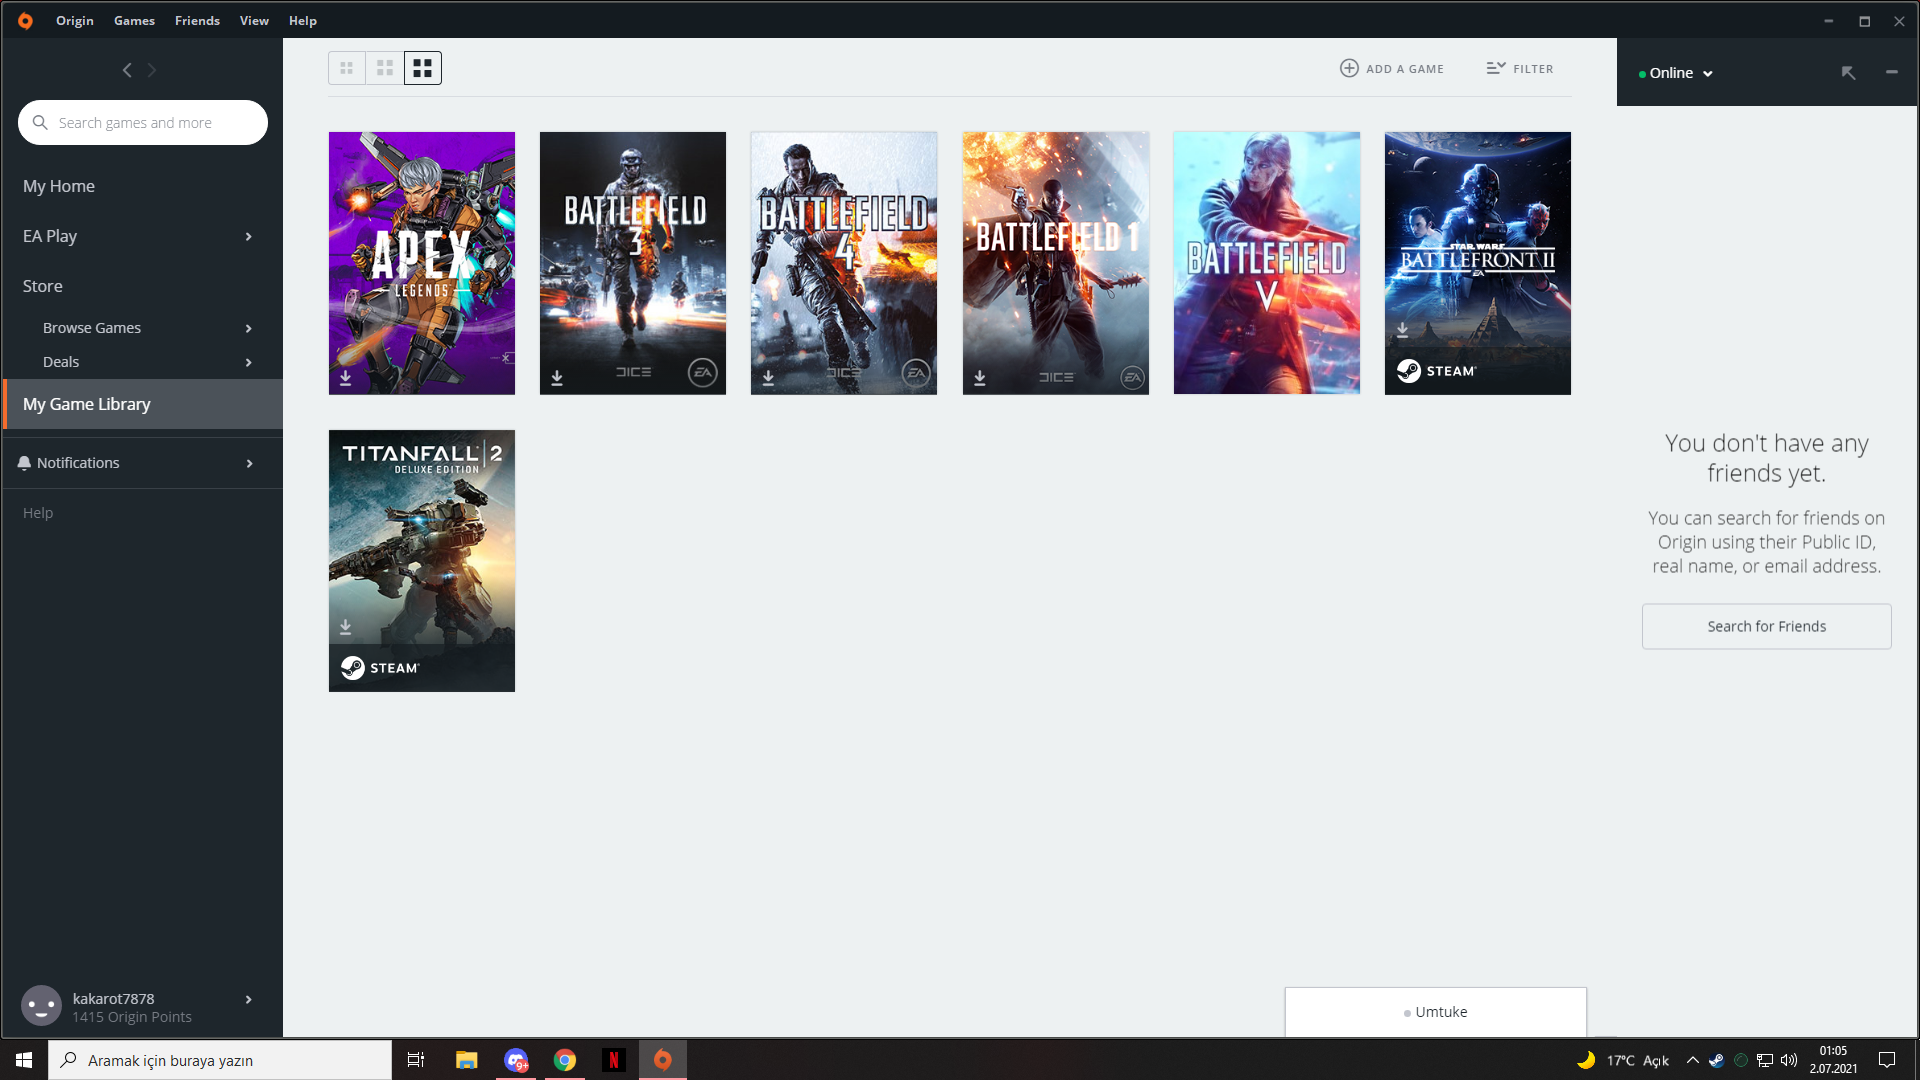1920x1080 pixels.
Task: Switch to medium tile grid view
Action: click(x=384, y=68)
